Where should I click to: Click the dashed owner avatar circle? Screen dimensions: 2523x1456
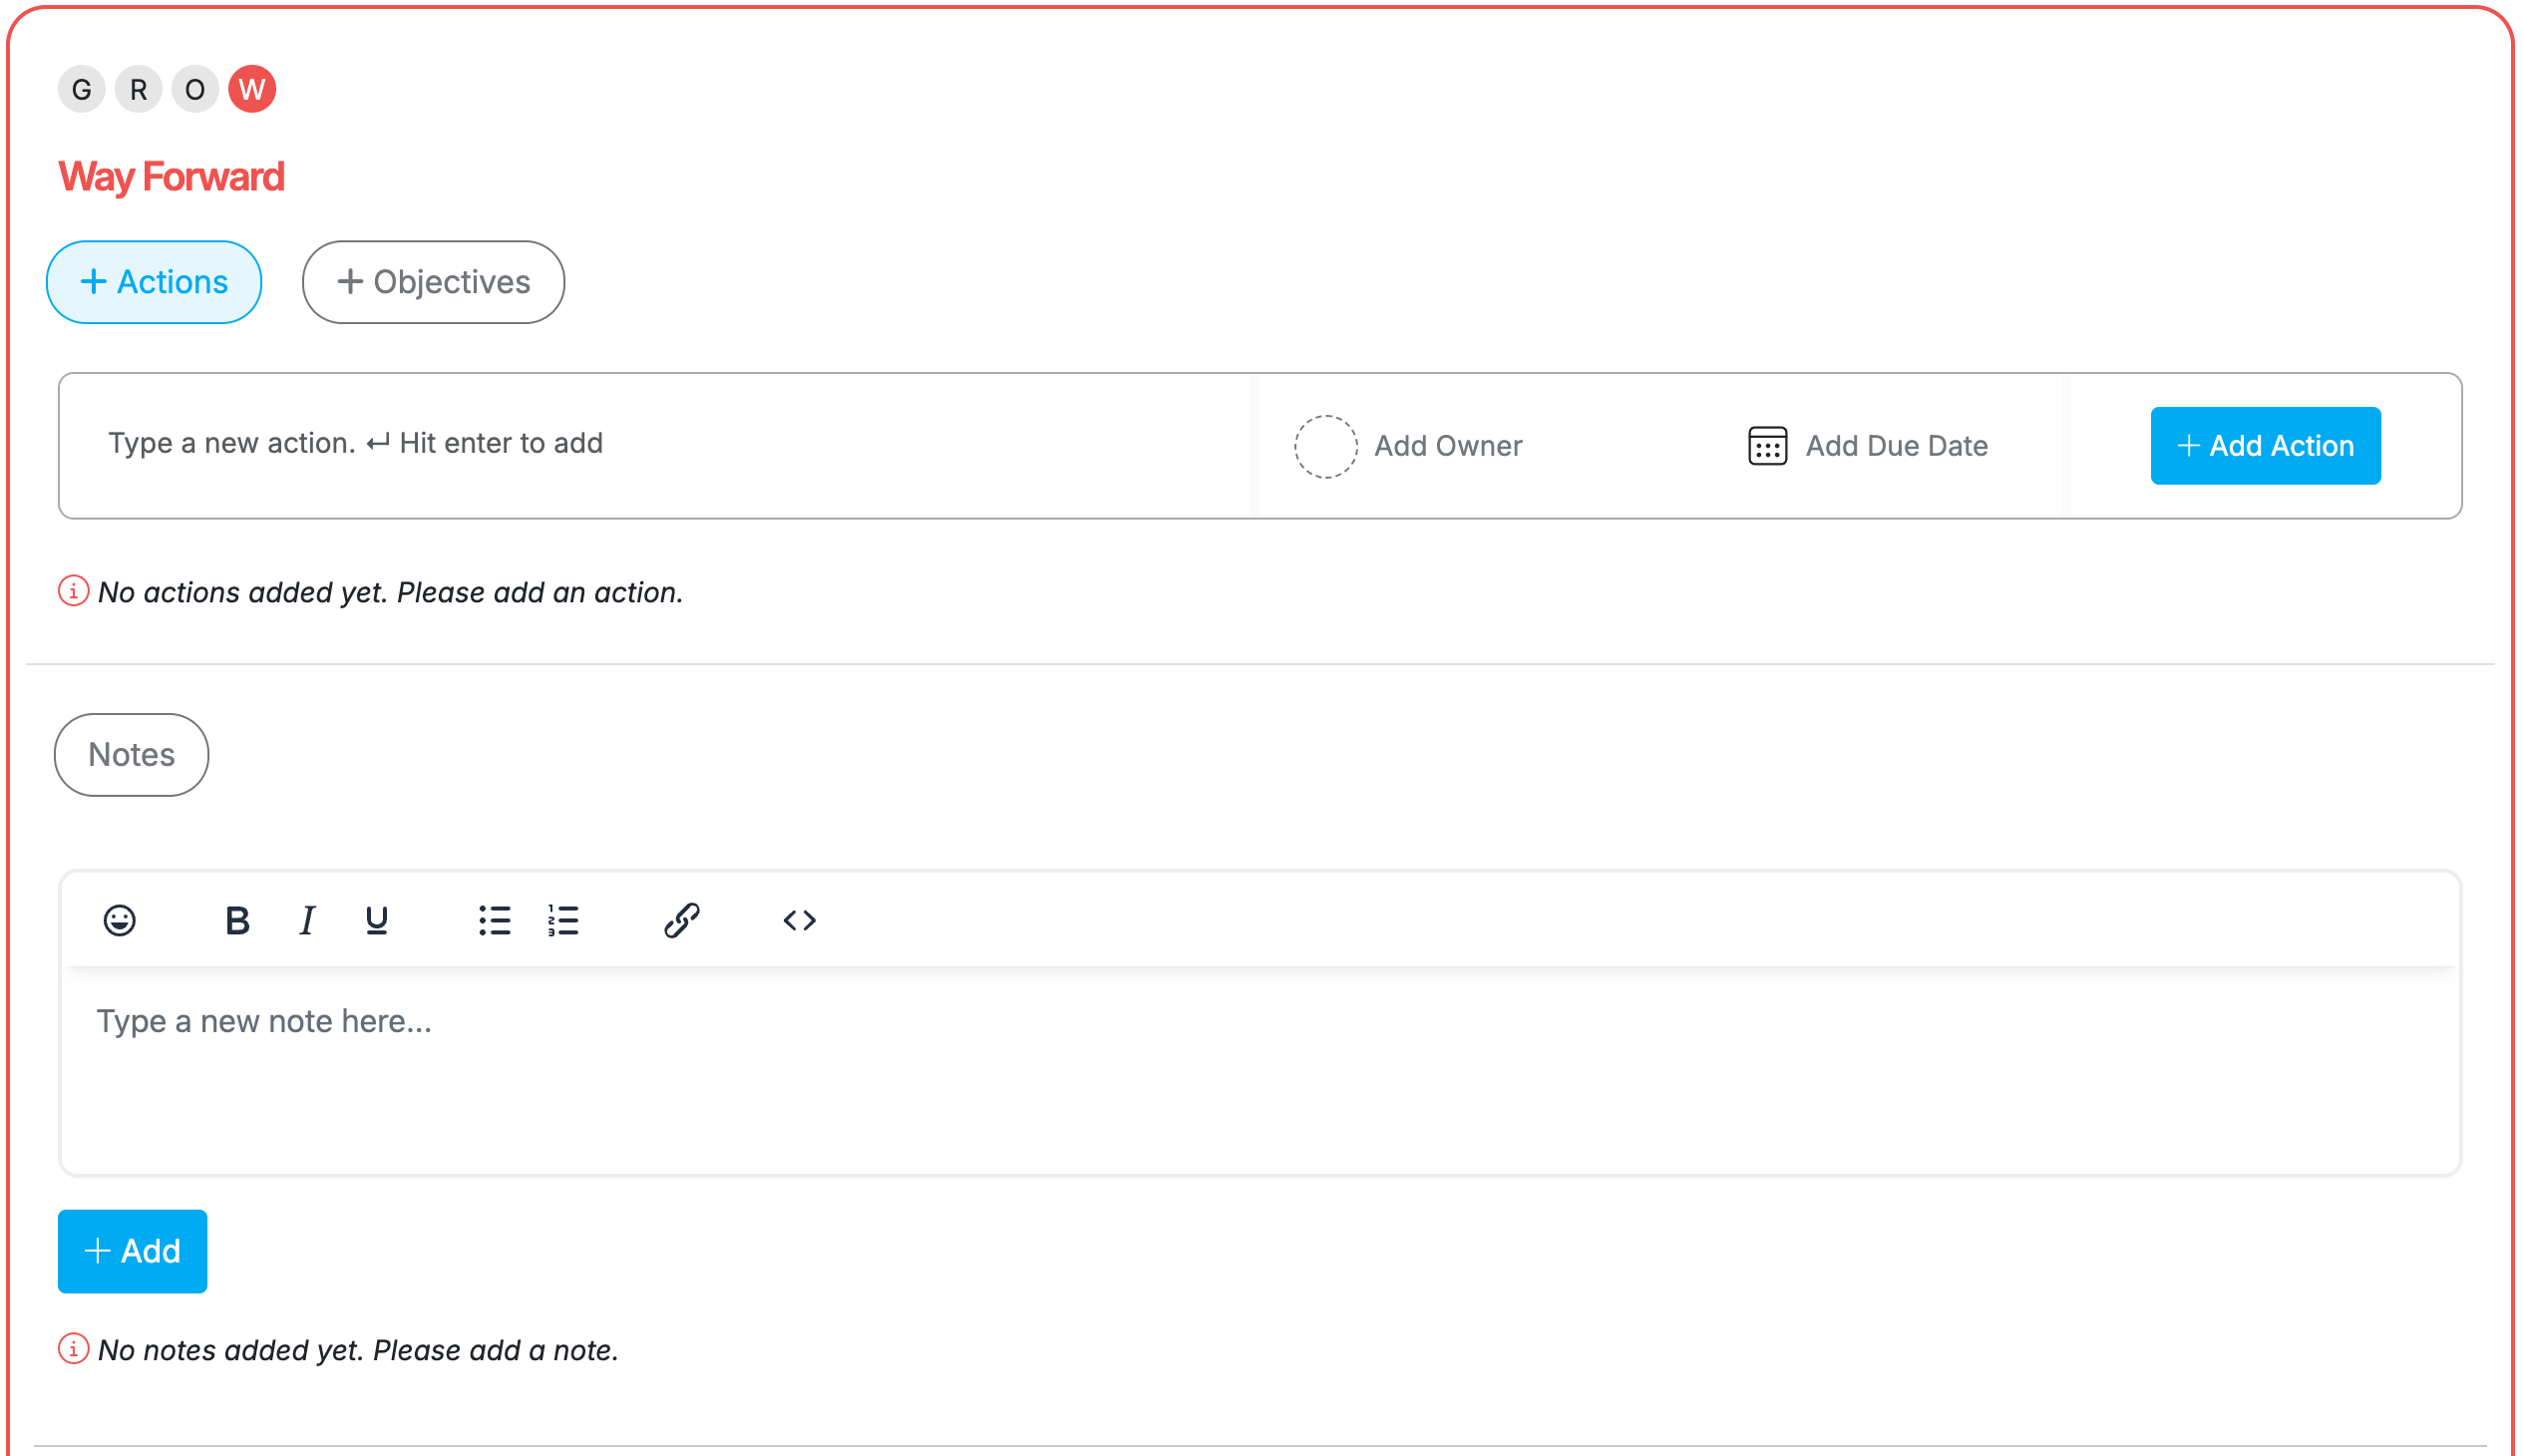tap(1325, 446)
